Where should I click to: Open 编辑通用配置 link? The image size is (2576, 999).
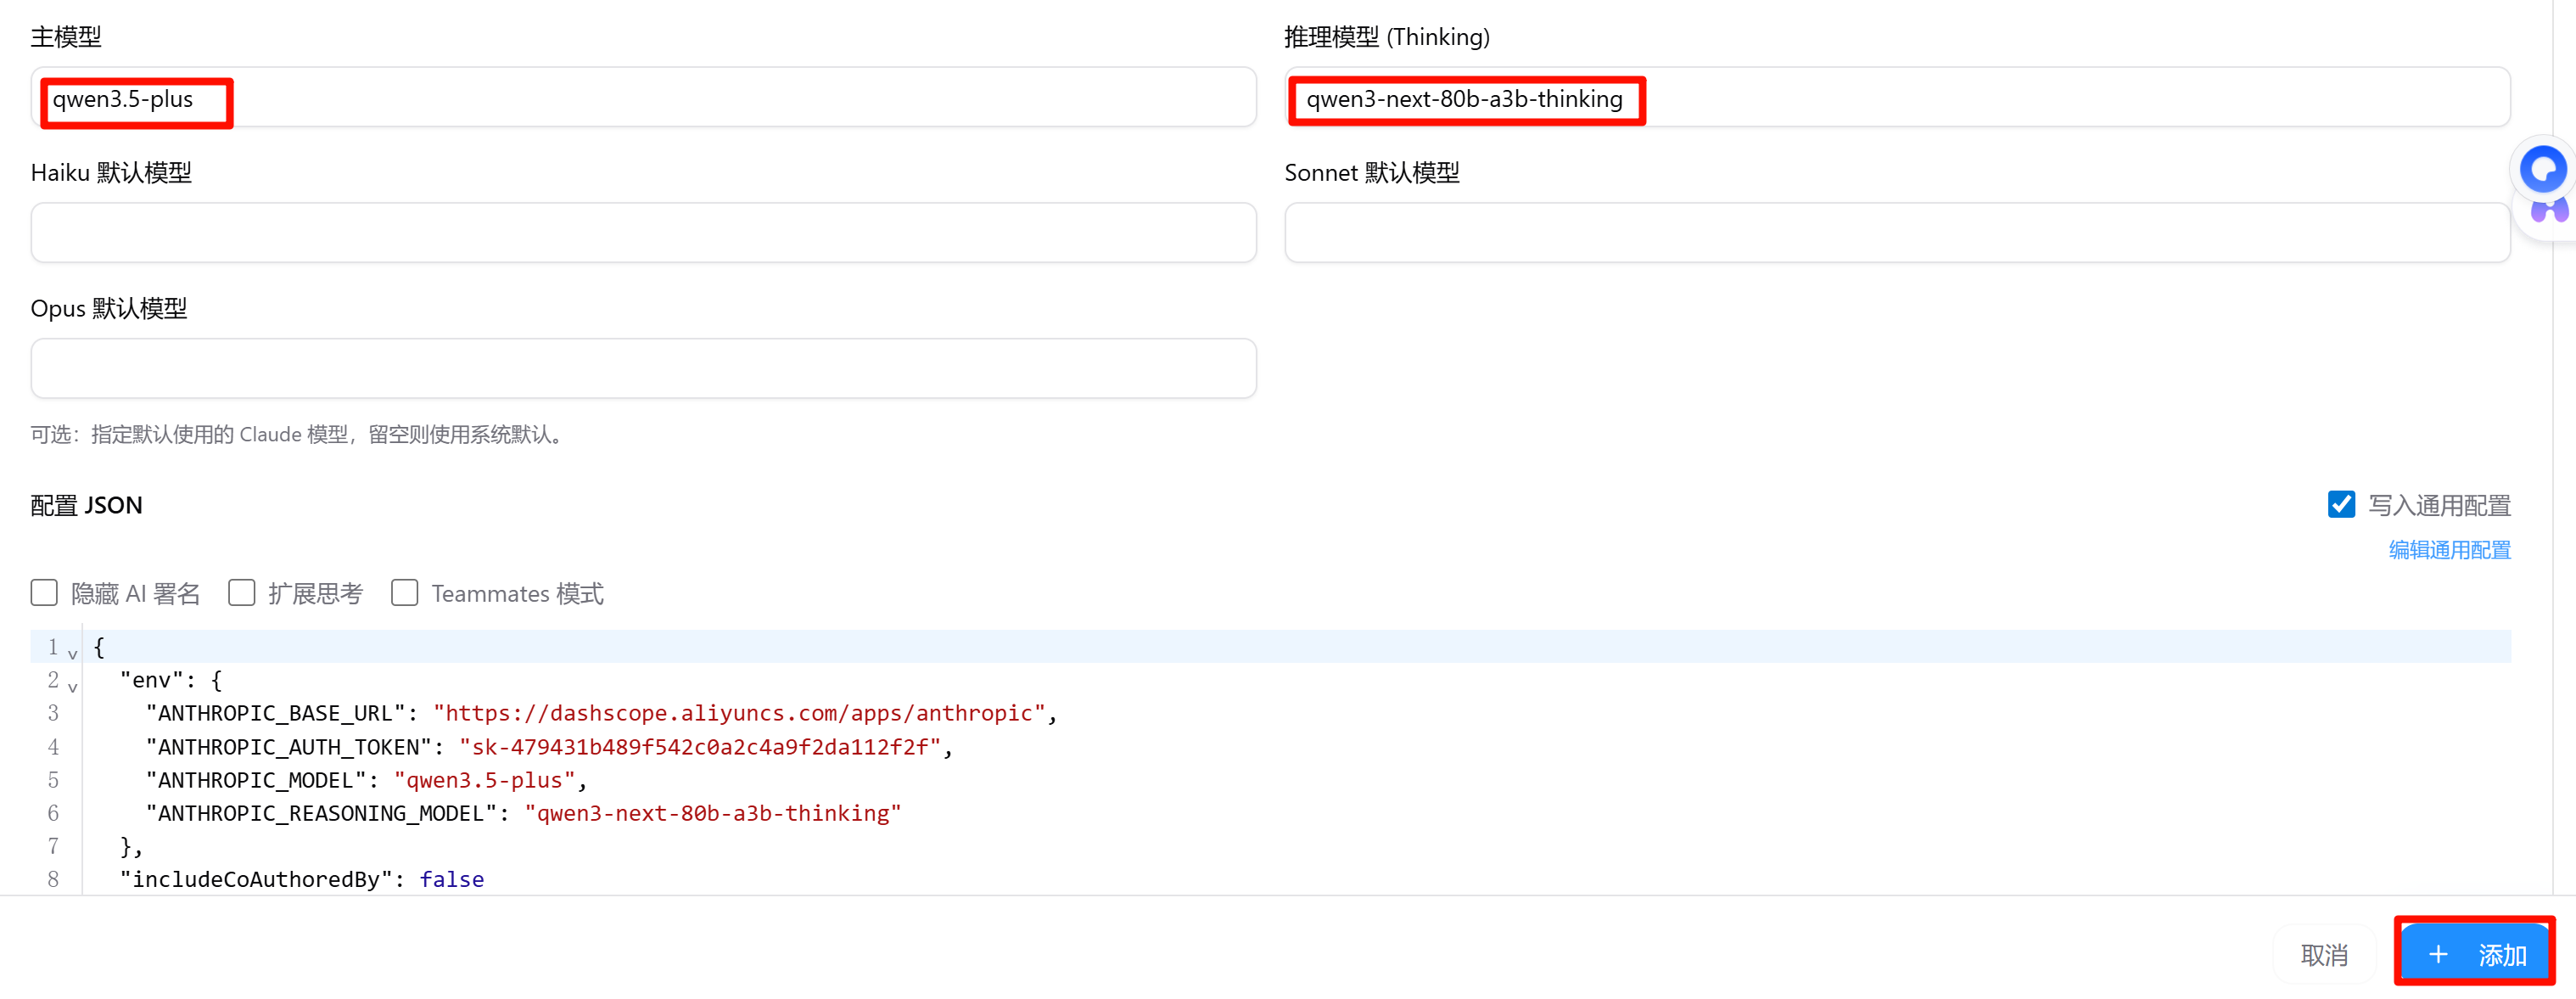click(x=2449, y=550)
